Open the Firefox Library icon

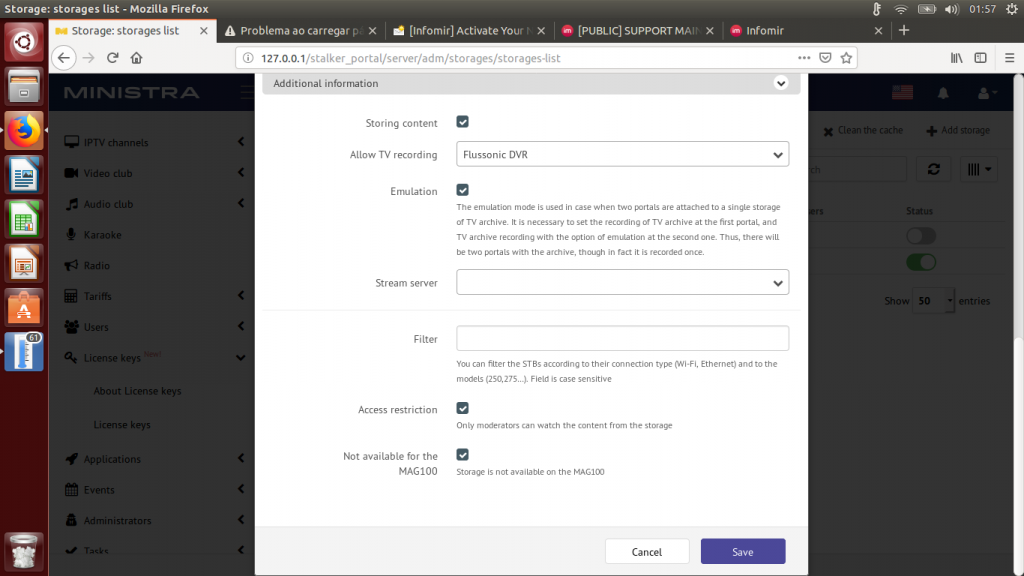tap(957, 57)
